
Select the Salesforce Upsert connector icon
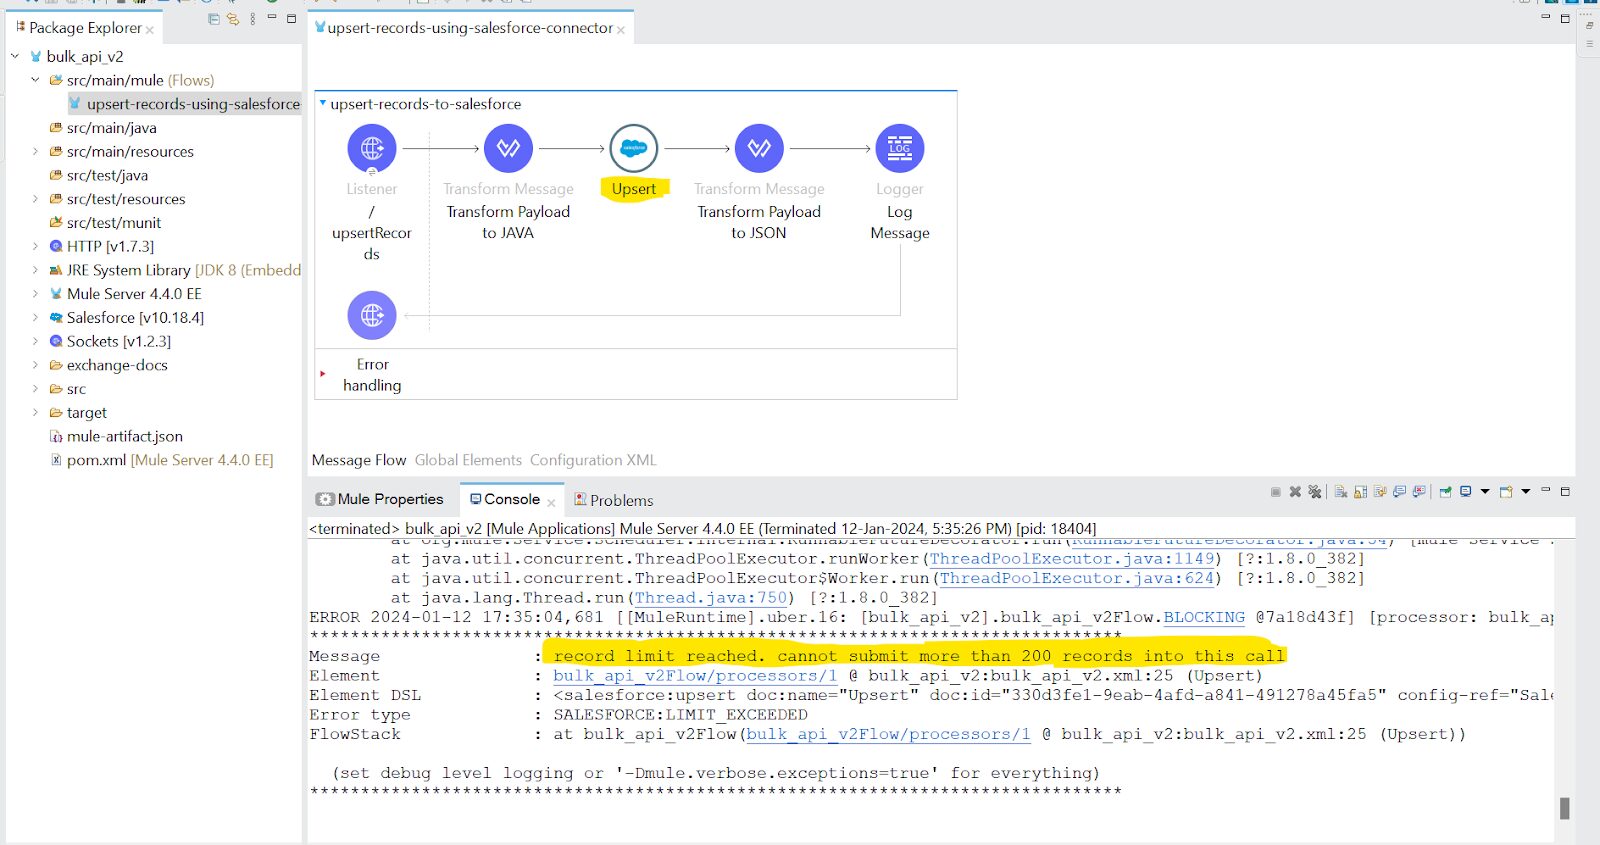634,148
